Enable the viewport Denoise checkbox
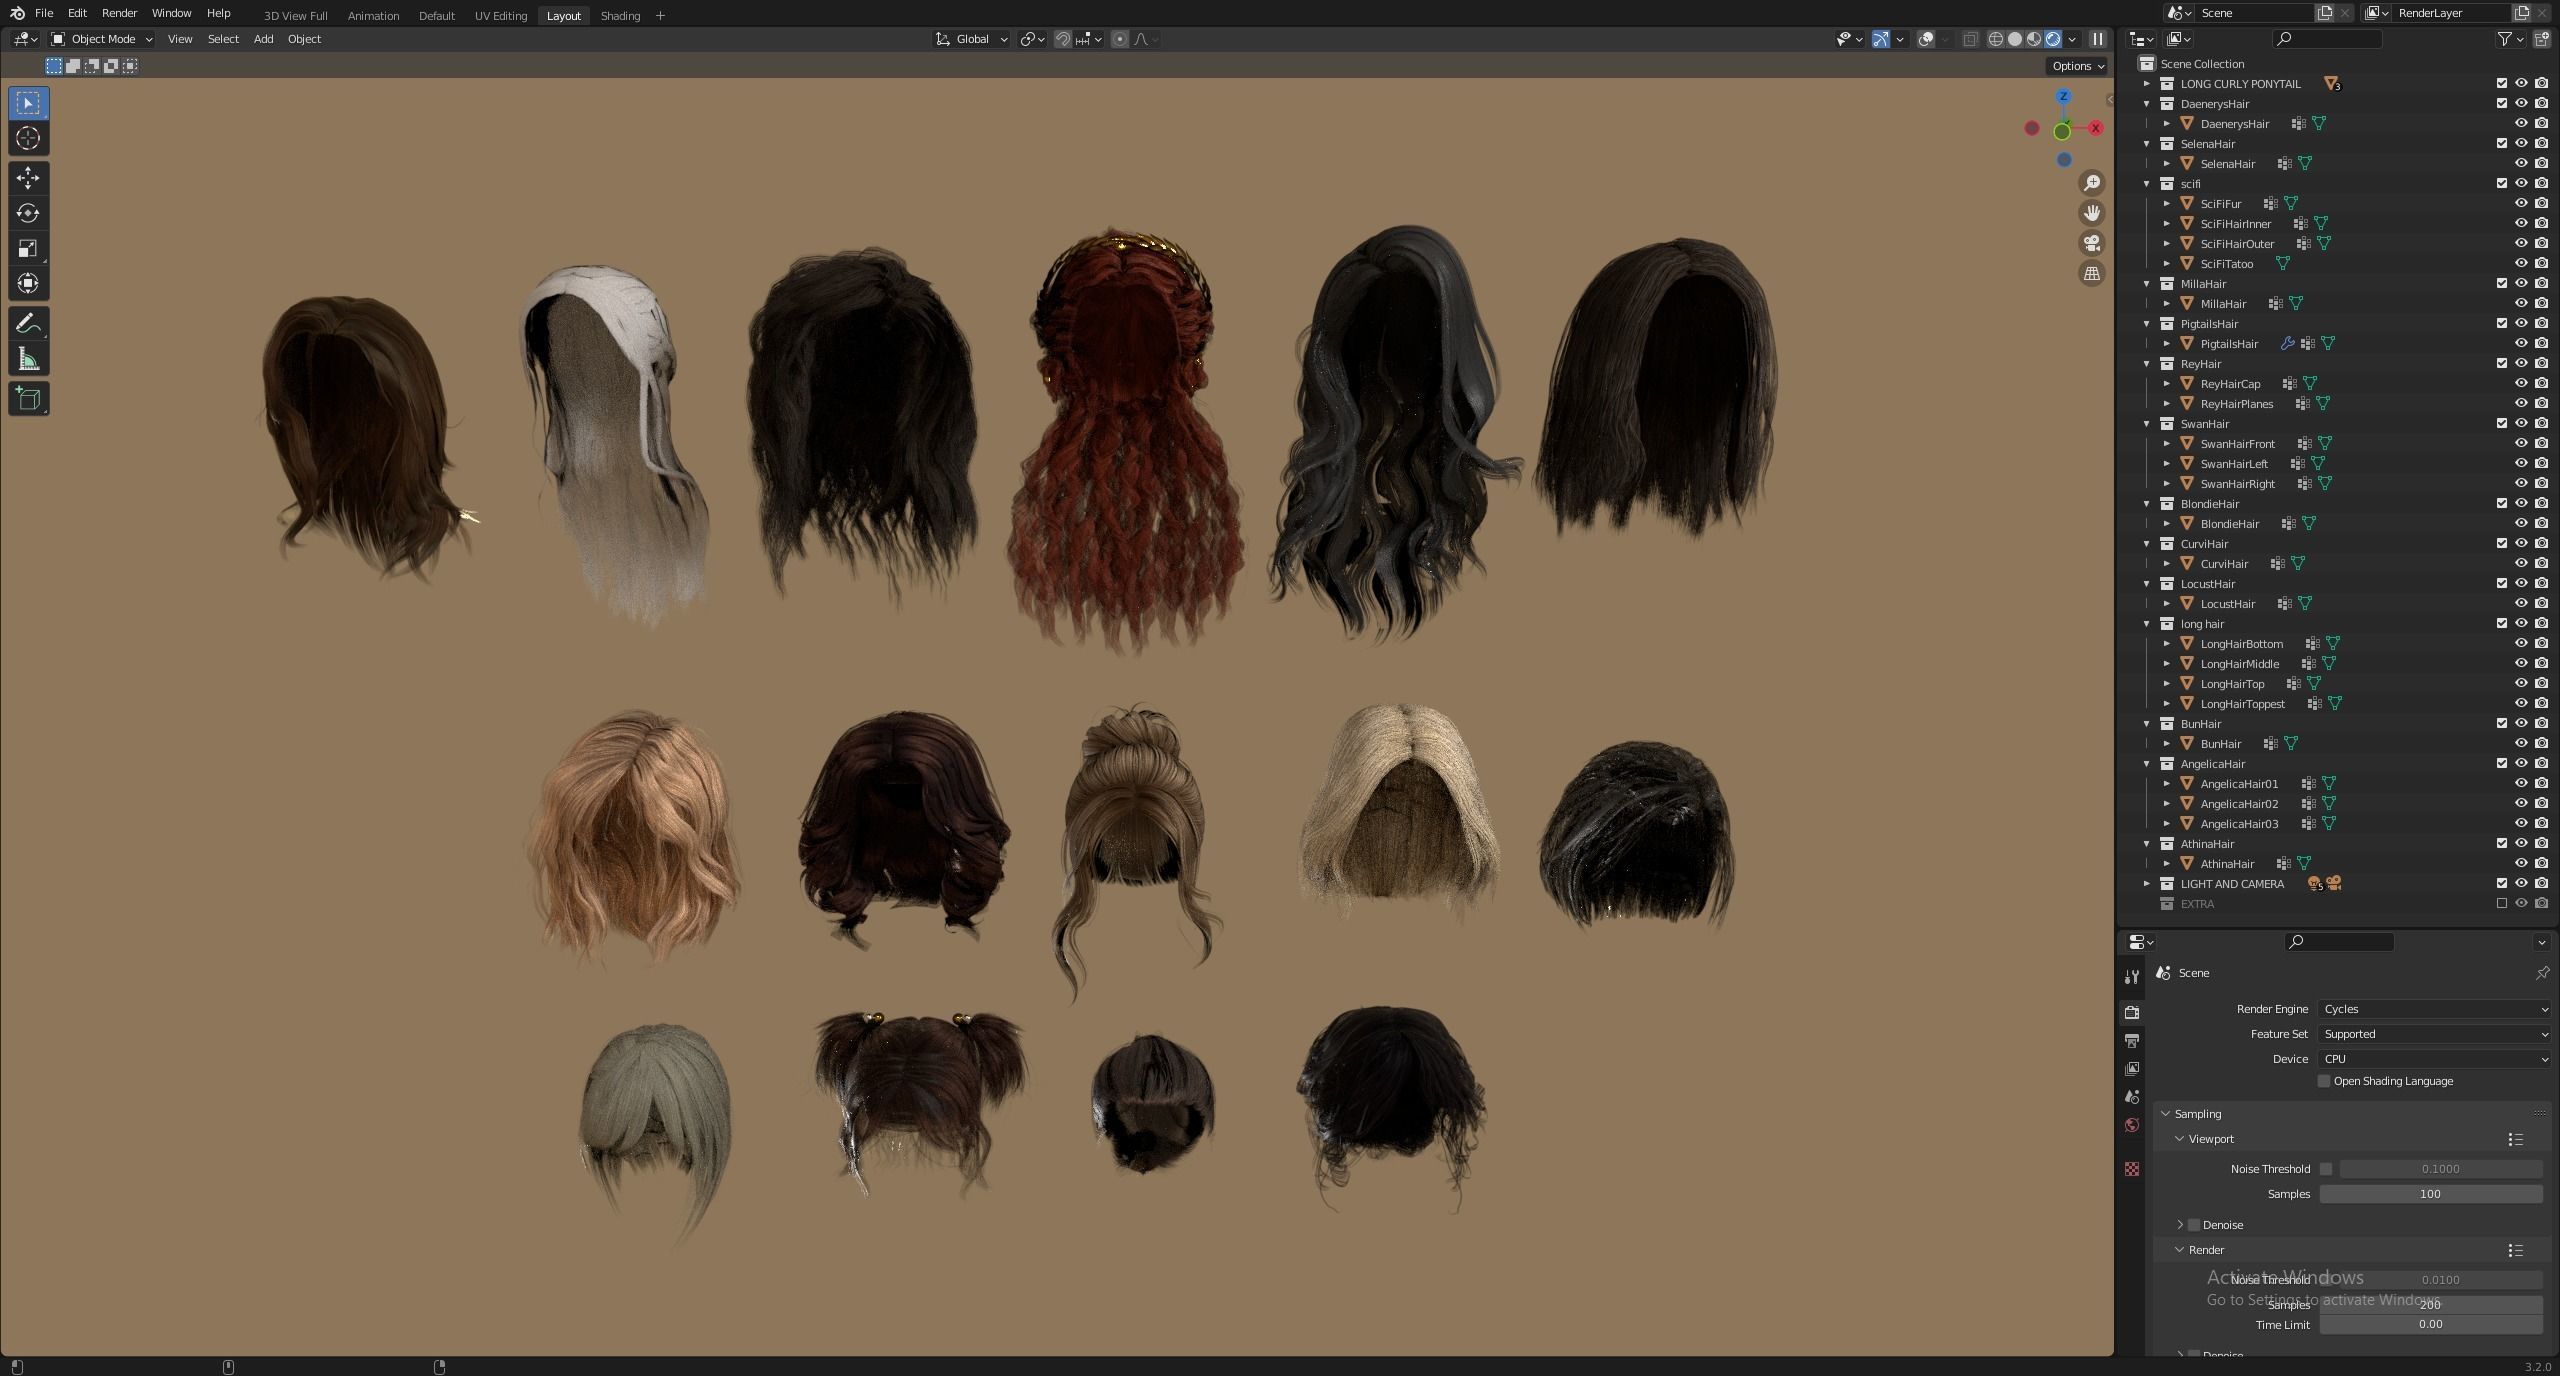 2194,1225
